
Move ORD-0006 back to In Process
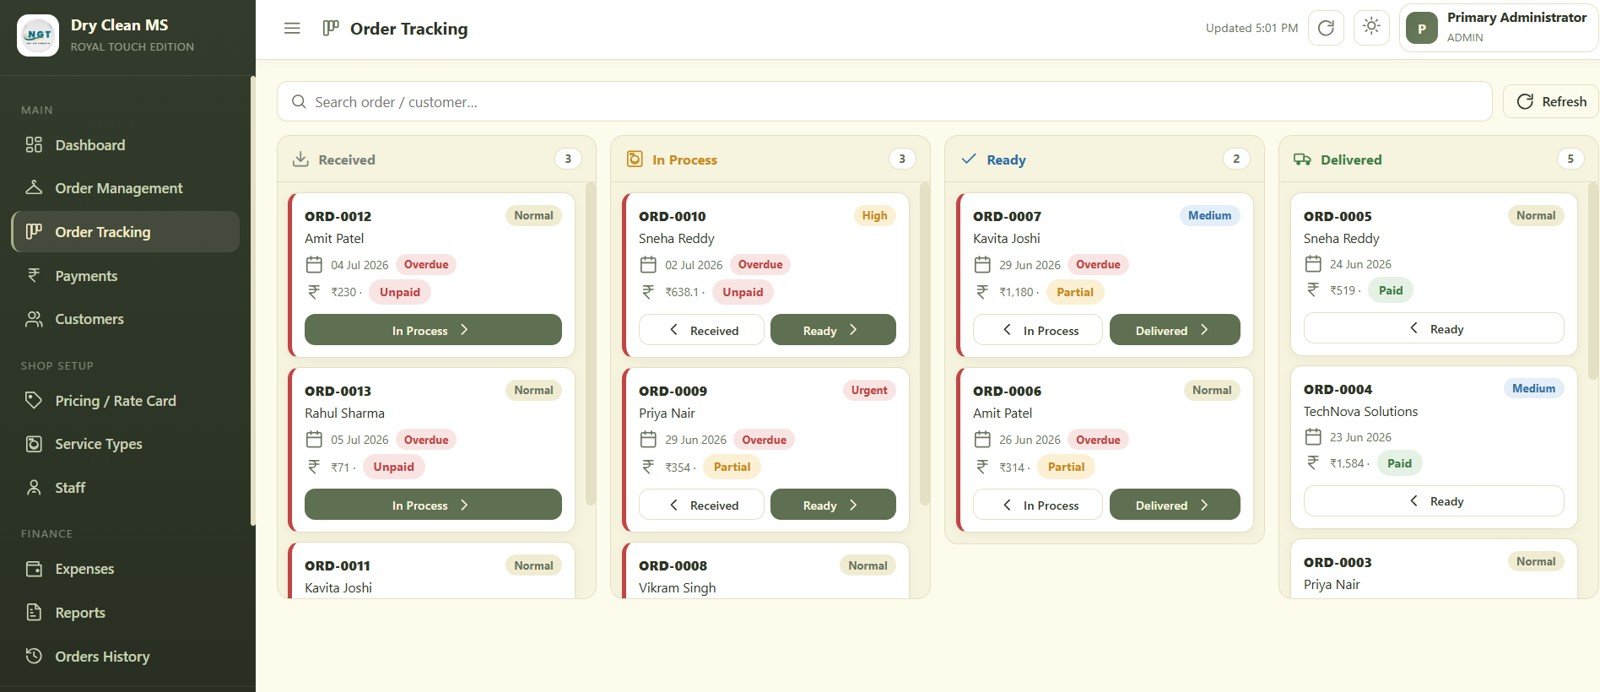[1038, 505]
